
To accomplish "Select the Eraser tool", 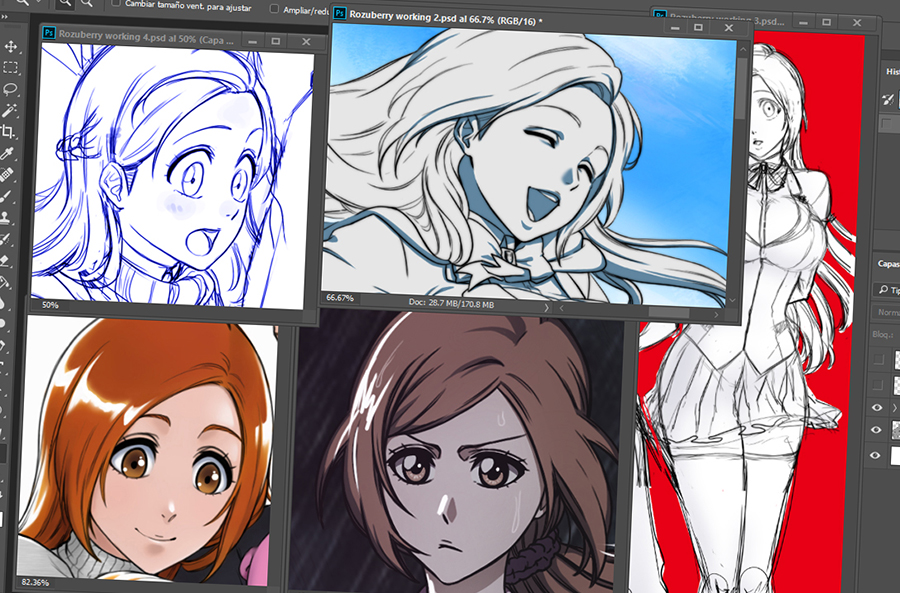I will tap(4, 261).
